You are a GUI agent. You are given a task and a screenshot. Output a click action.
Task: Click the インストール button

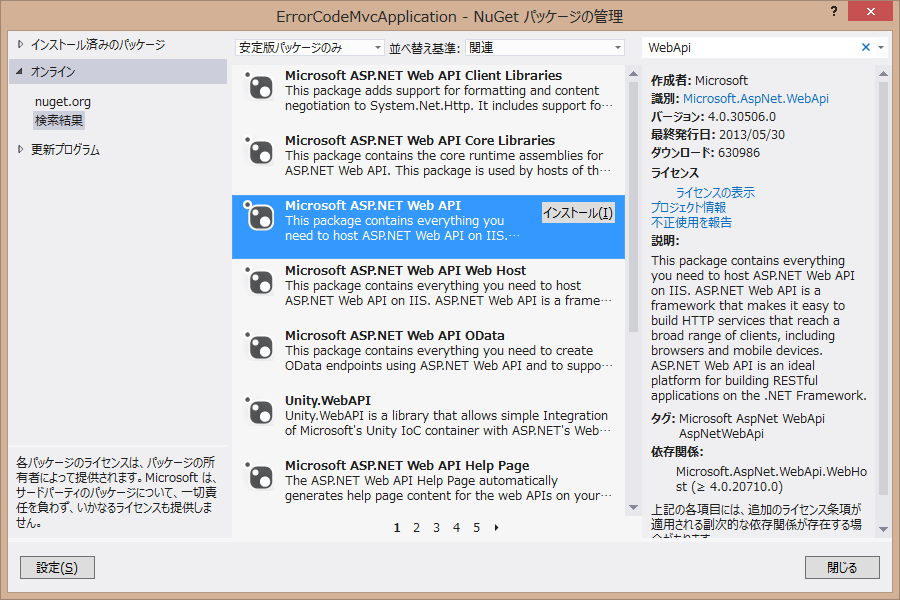tap(578, 213)
